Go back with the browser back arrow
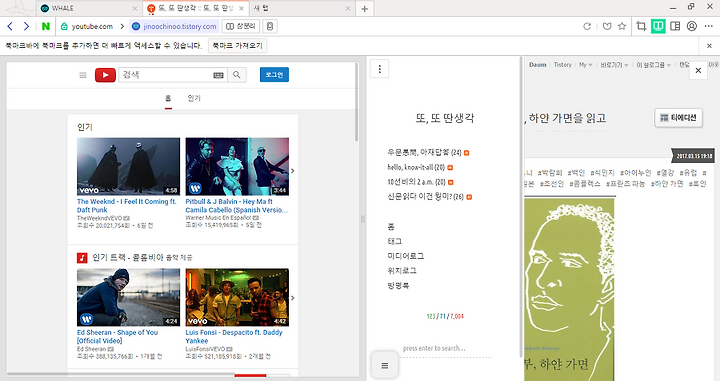Viewport: 720px width, 381px height. click(x=10, y=26)
